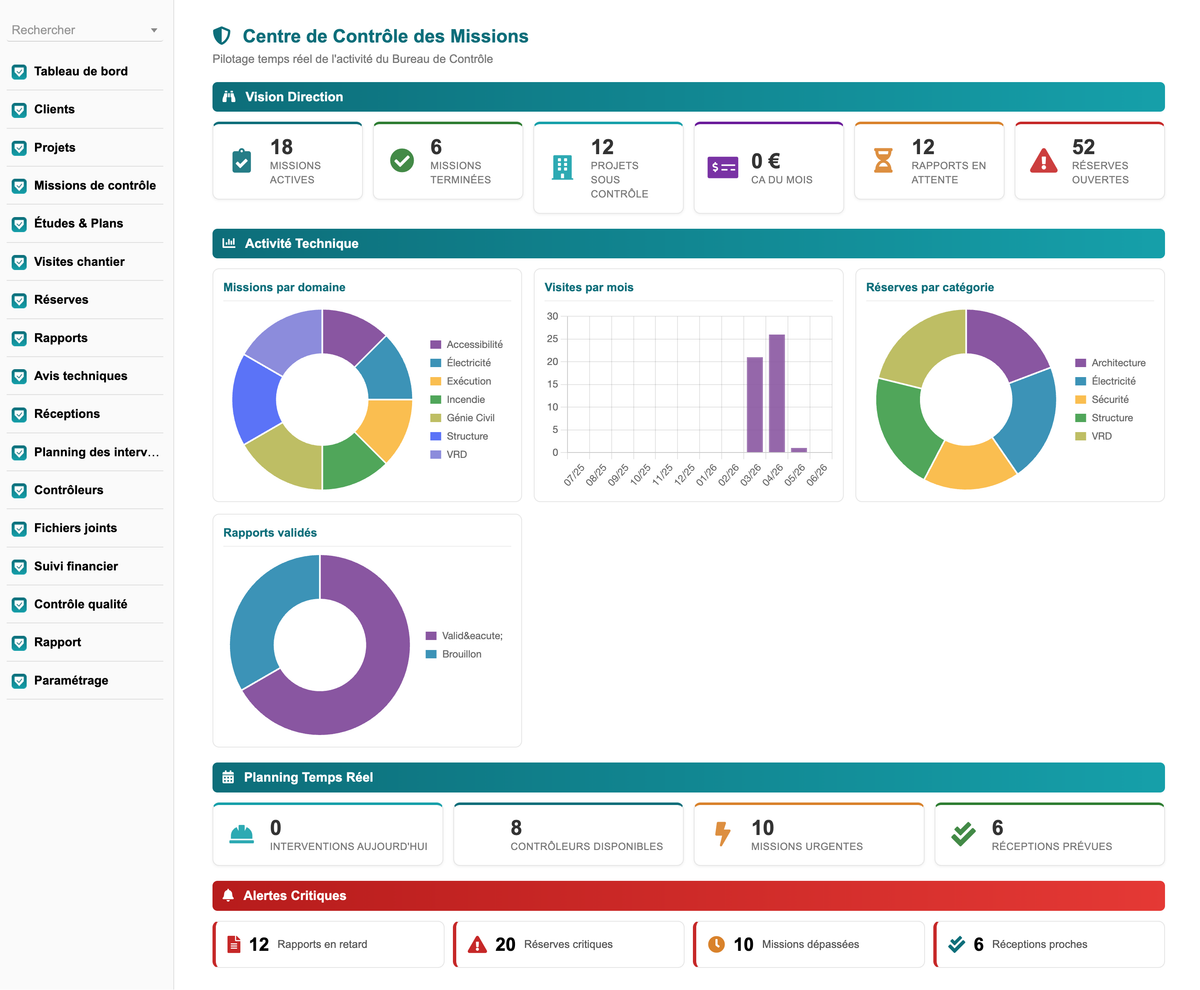The image size is (1200, 990).
Task: Toggle Valid&eacute; legend in Rapports validés
Action: (464, 636)
